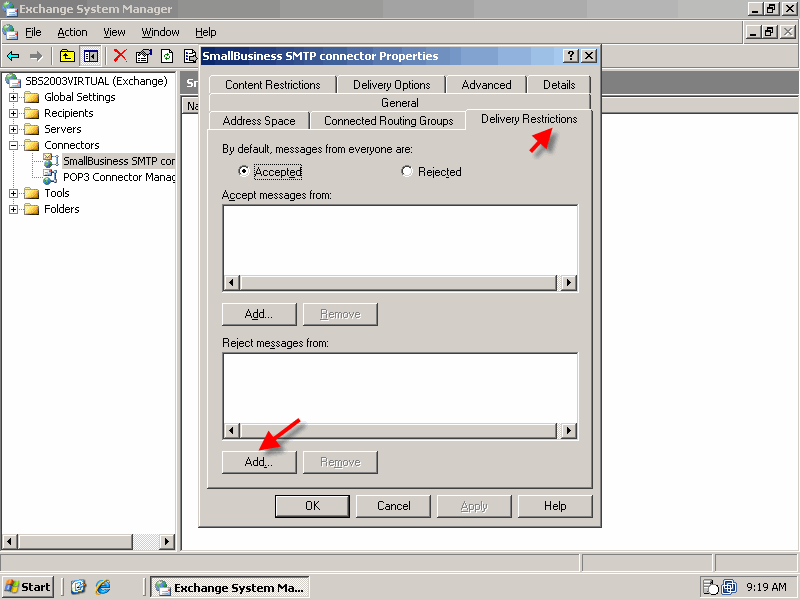This screenshot has height=600, width=800.
Task: Click the red Delete X toolbar icon
Action: (x=120, y=56)
